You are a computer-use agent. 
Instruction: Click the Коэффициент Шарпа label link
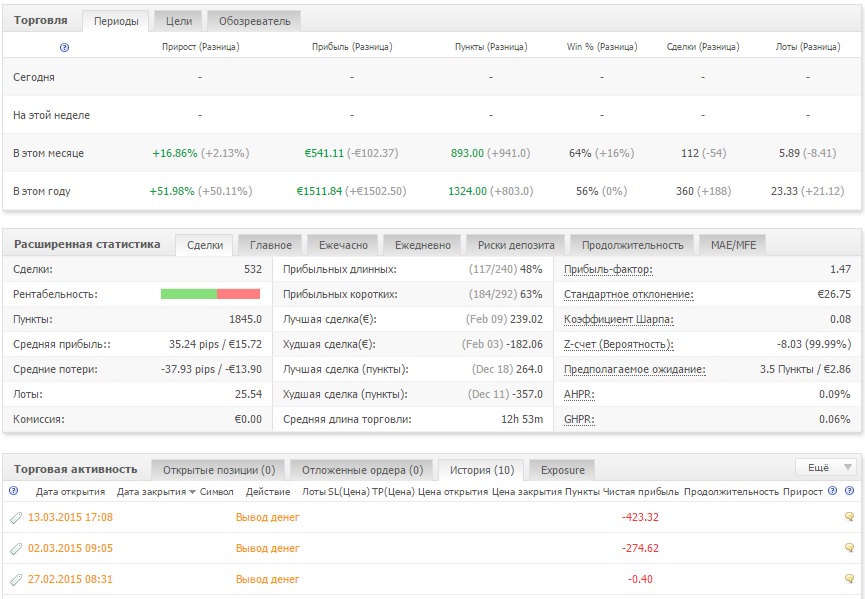point(618,320)
